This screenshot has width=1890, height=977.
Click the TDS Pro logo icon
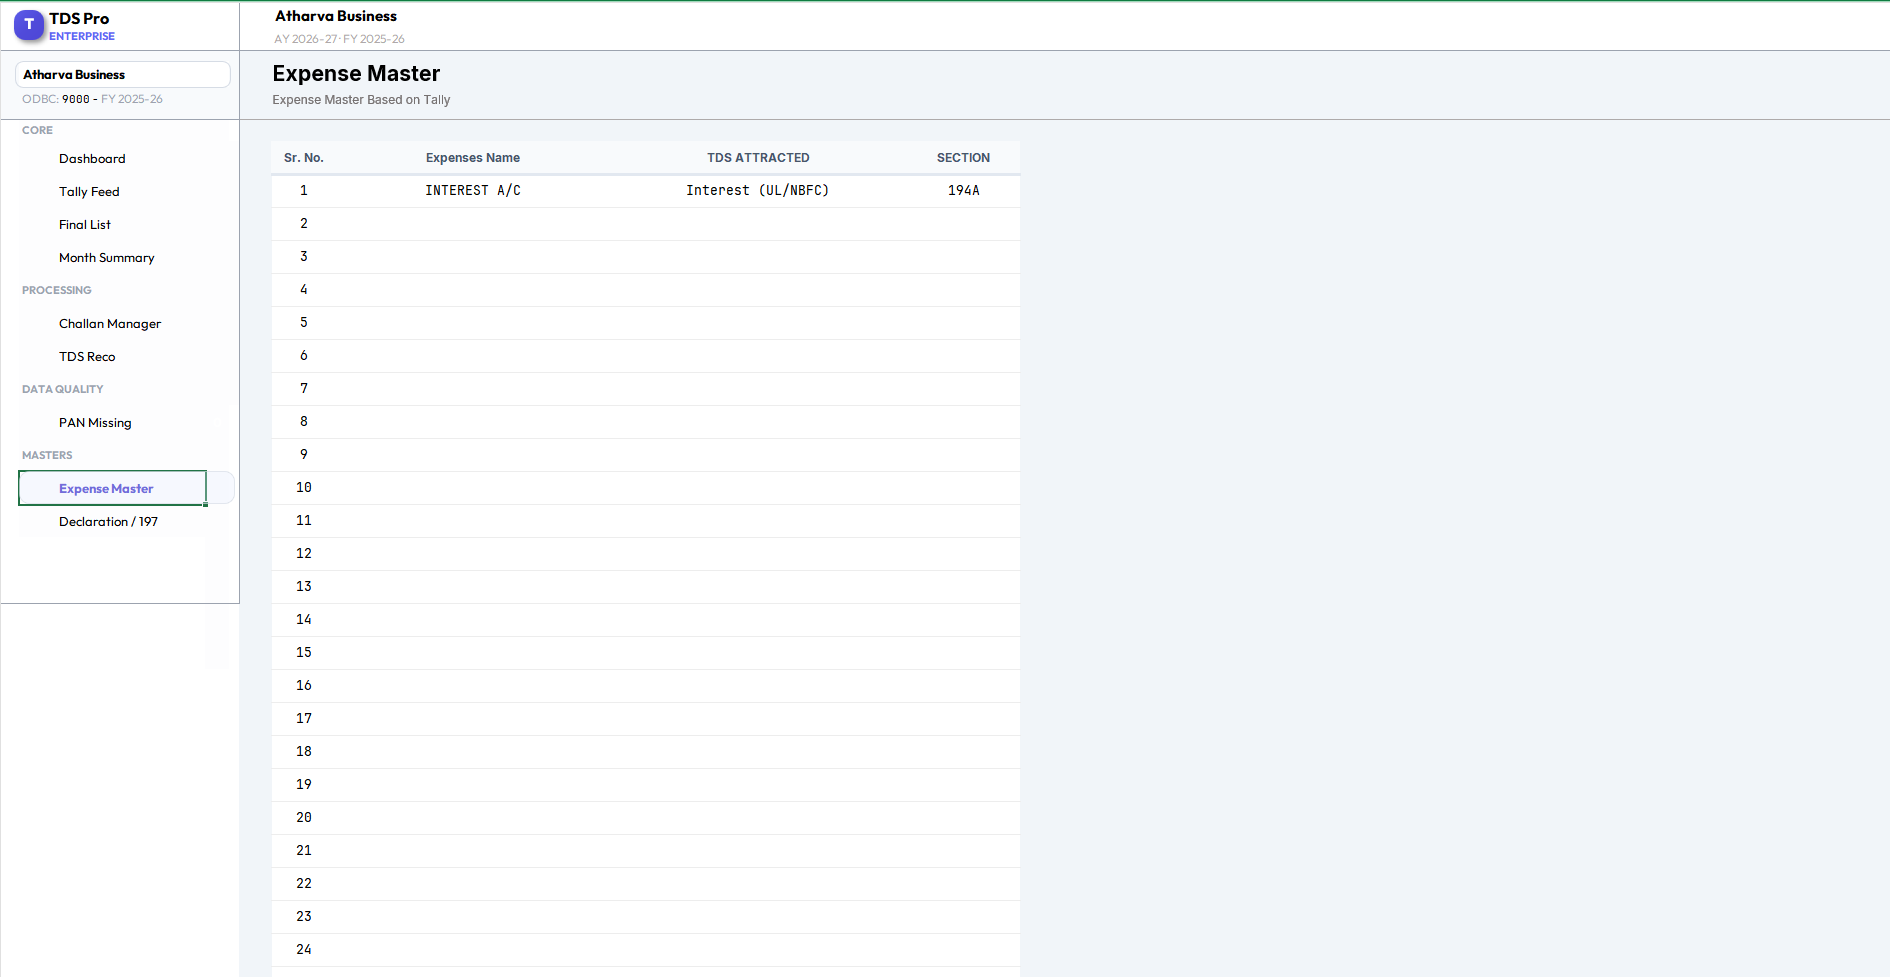tap(29, 25)
